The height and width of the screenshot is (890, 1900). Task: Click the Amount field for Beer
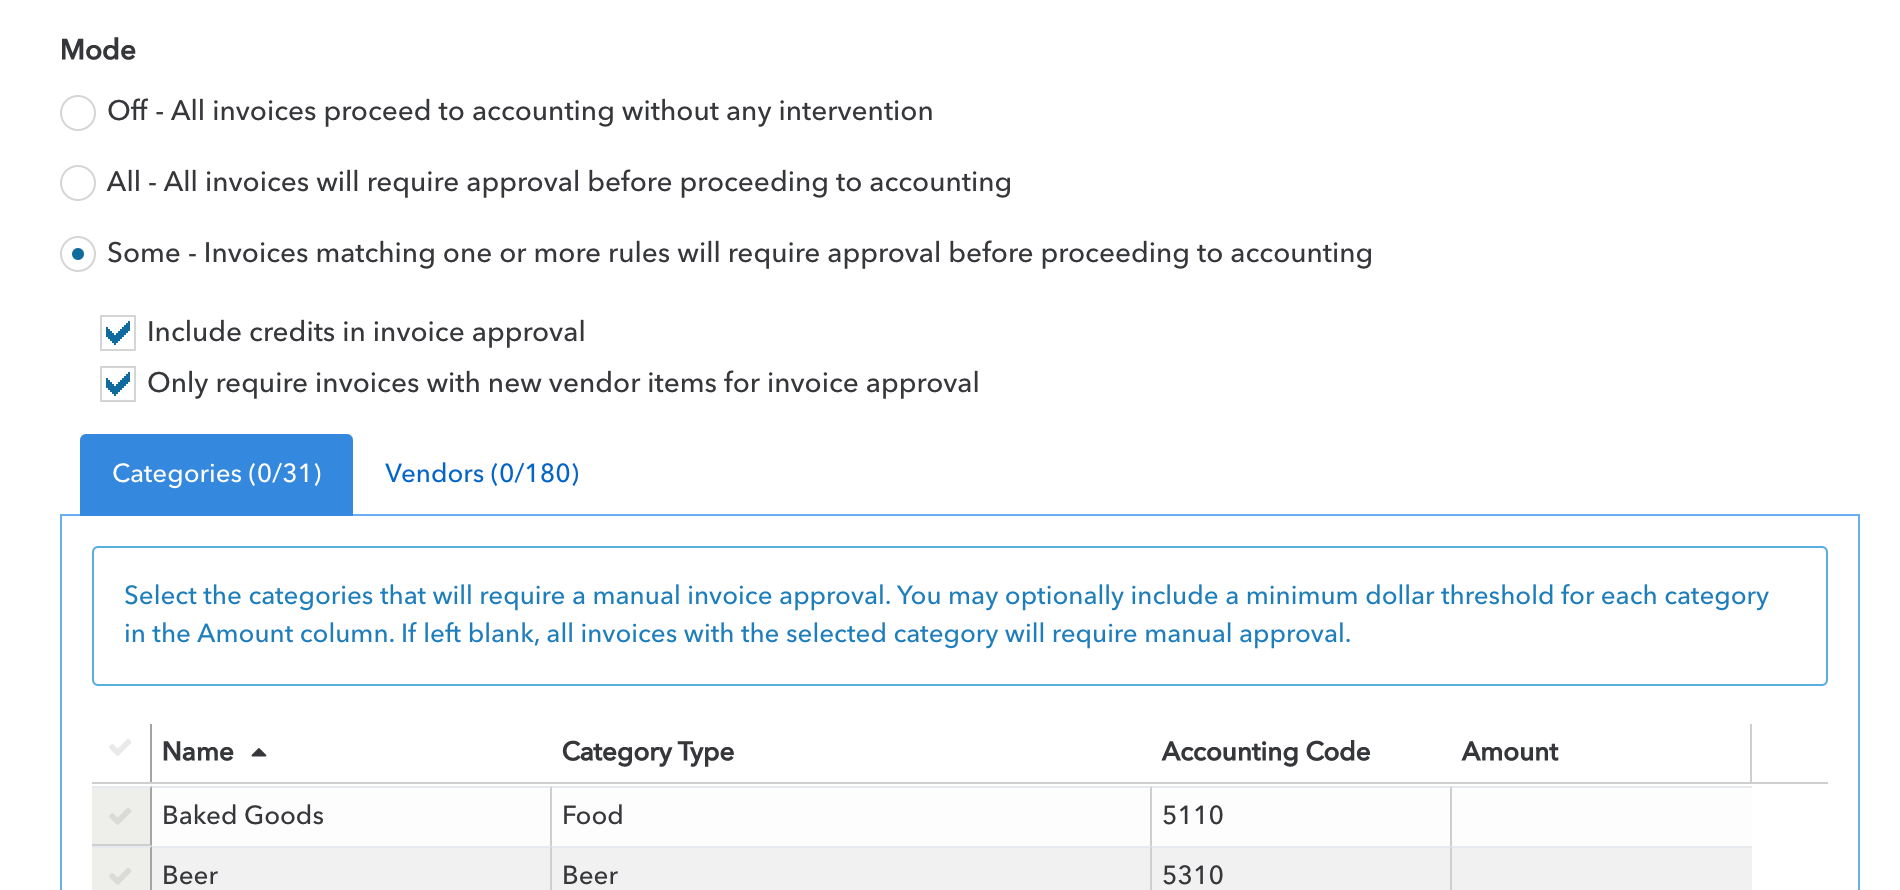pos(1600,873)
